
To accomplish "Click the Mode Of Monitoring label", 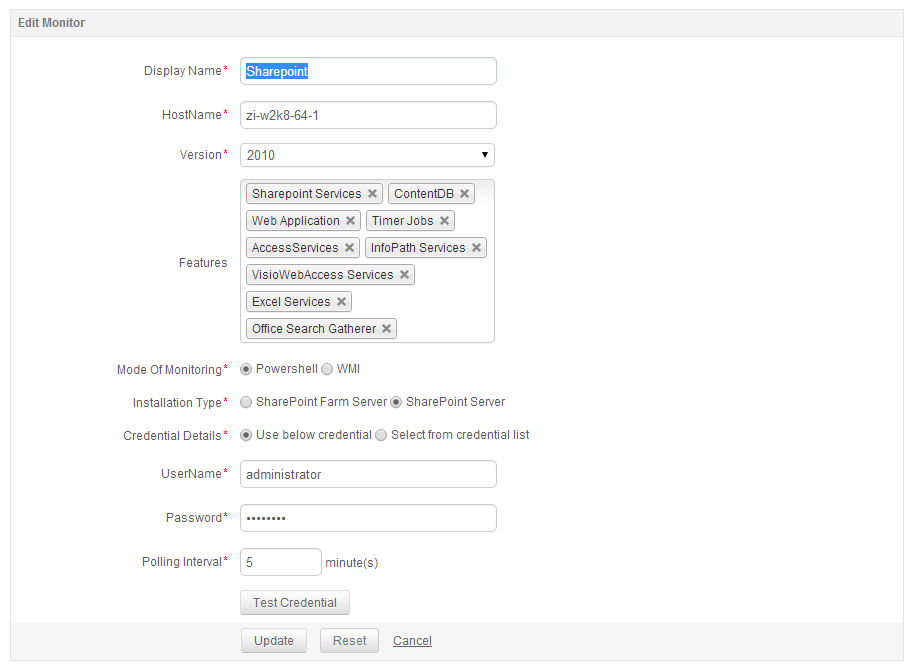I will [169, 370].
